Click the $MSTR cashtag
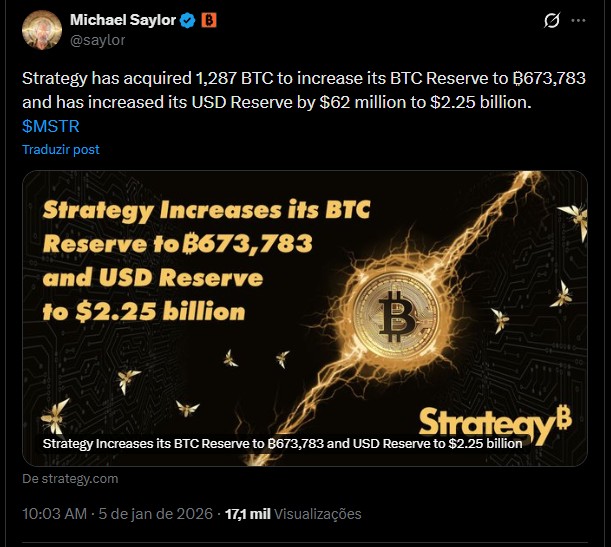 tap(51, 127)
